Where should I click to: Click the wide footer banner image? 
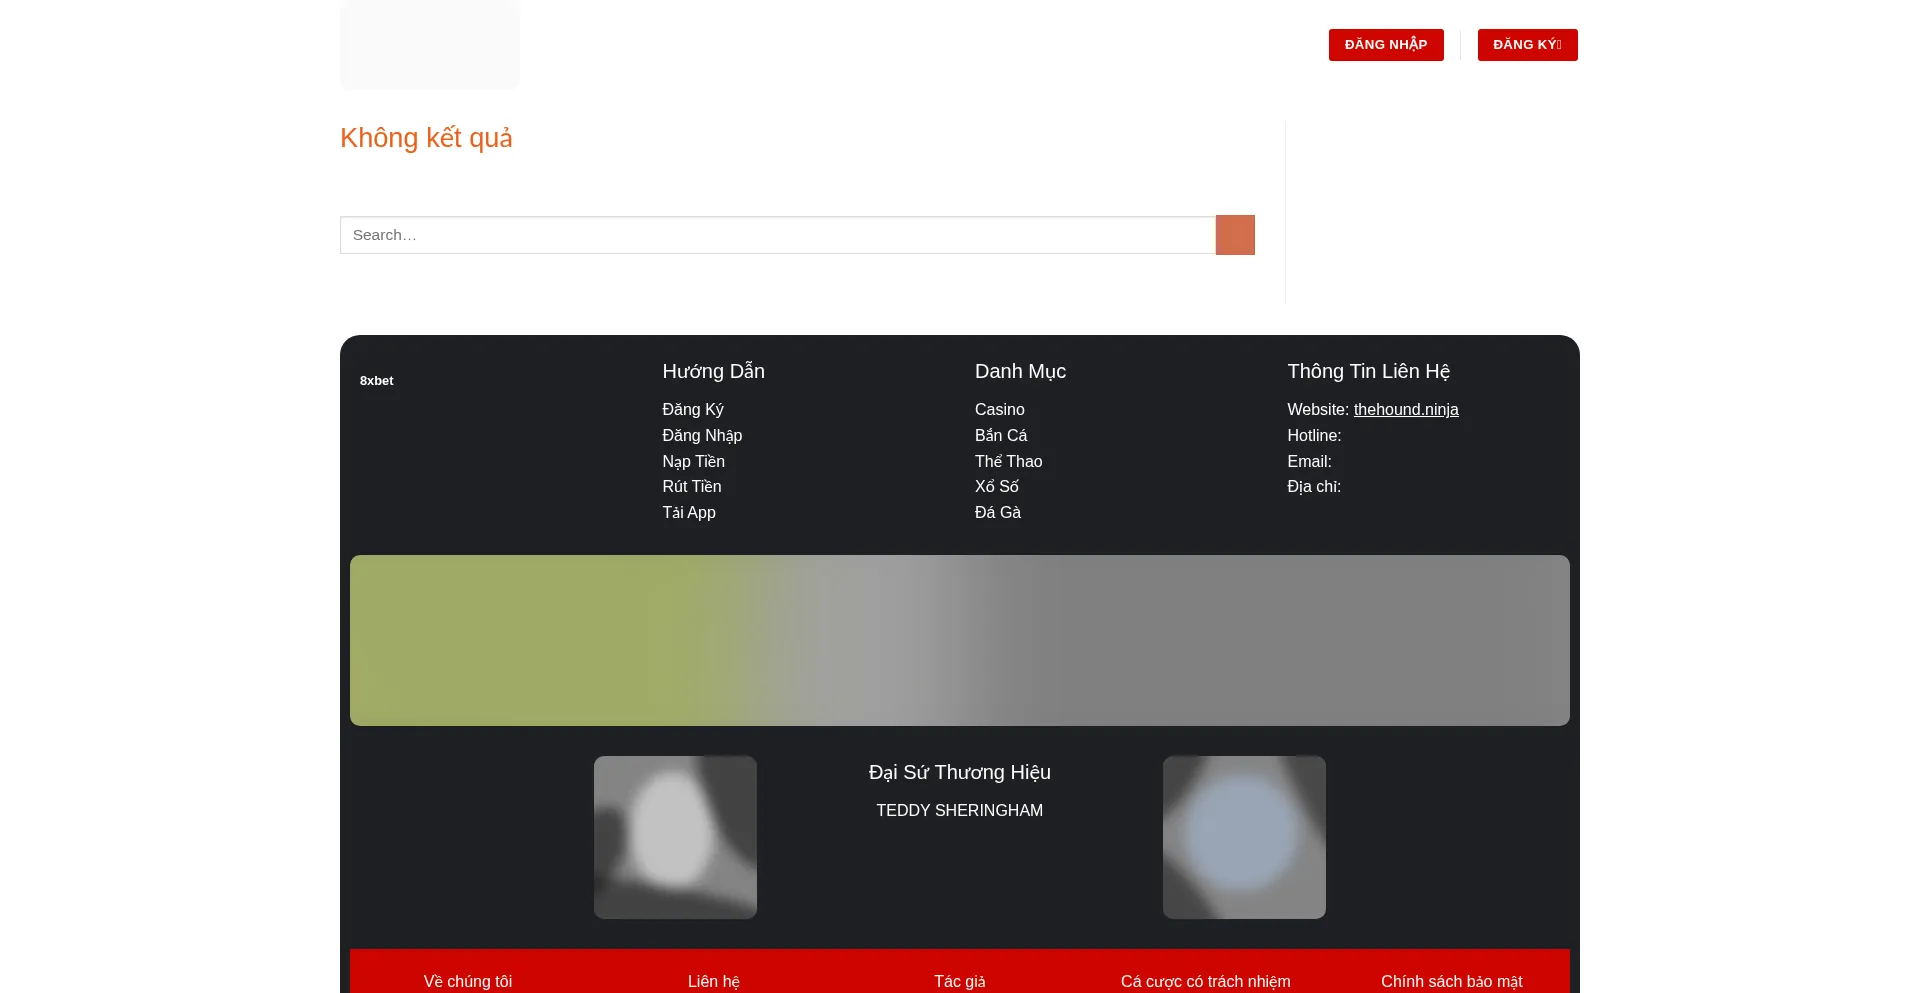pyautogui.click(x=960, y=640)
